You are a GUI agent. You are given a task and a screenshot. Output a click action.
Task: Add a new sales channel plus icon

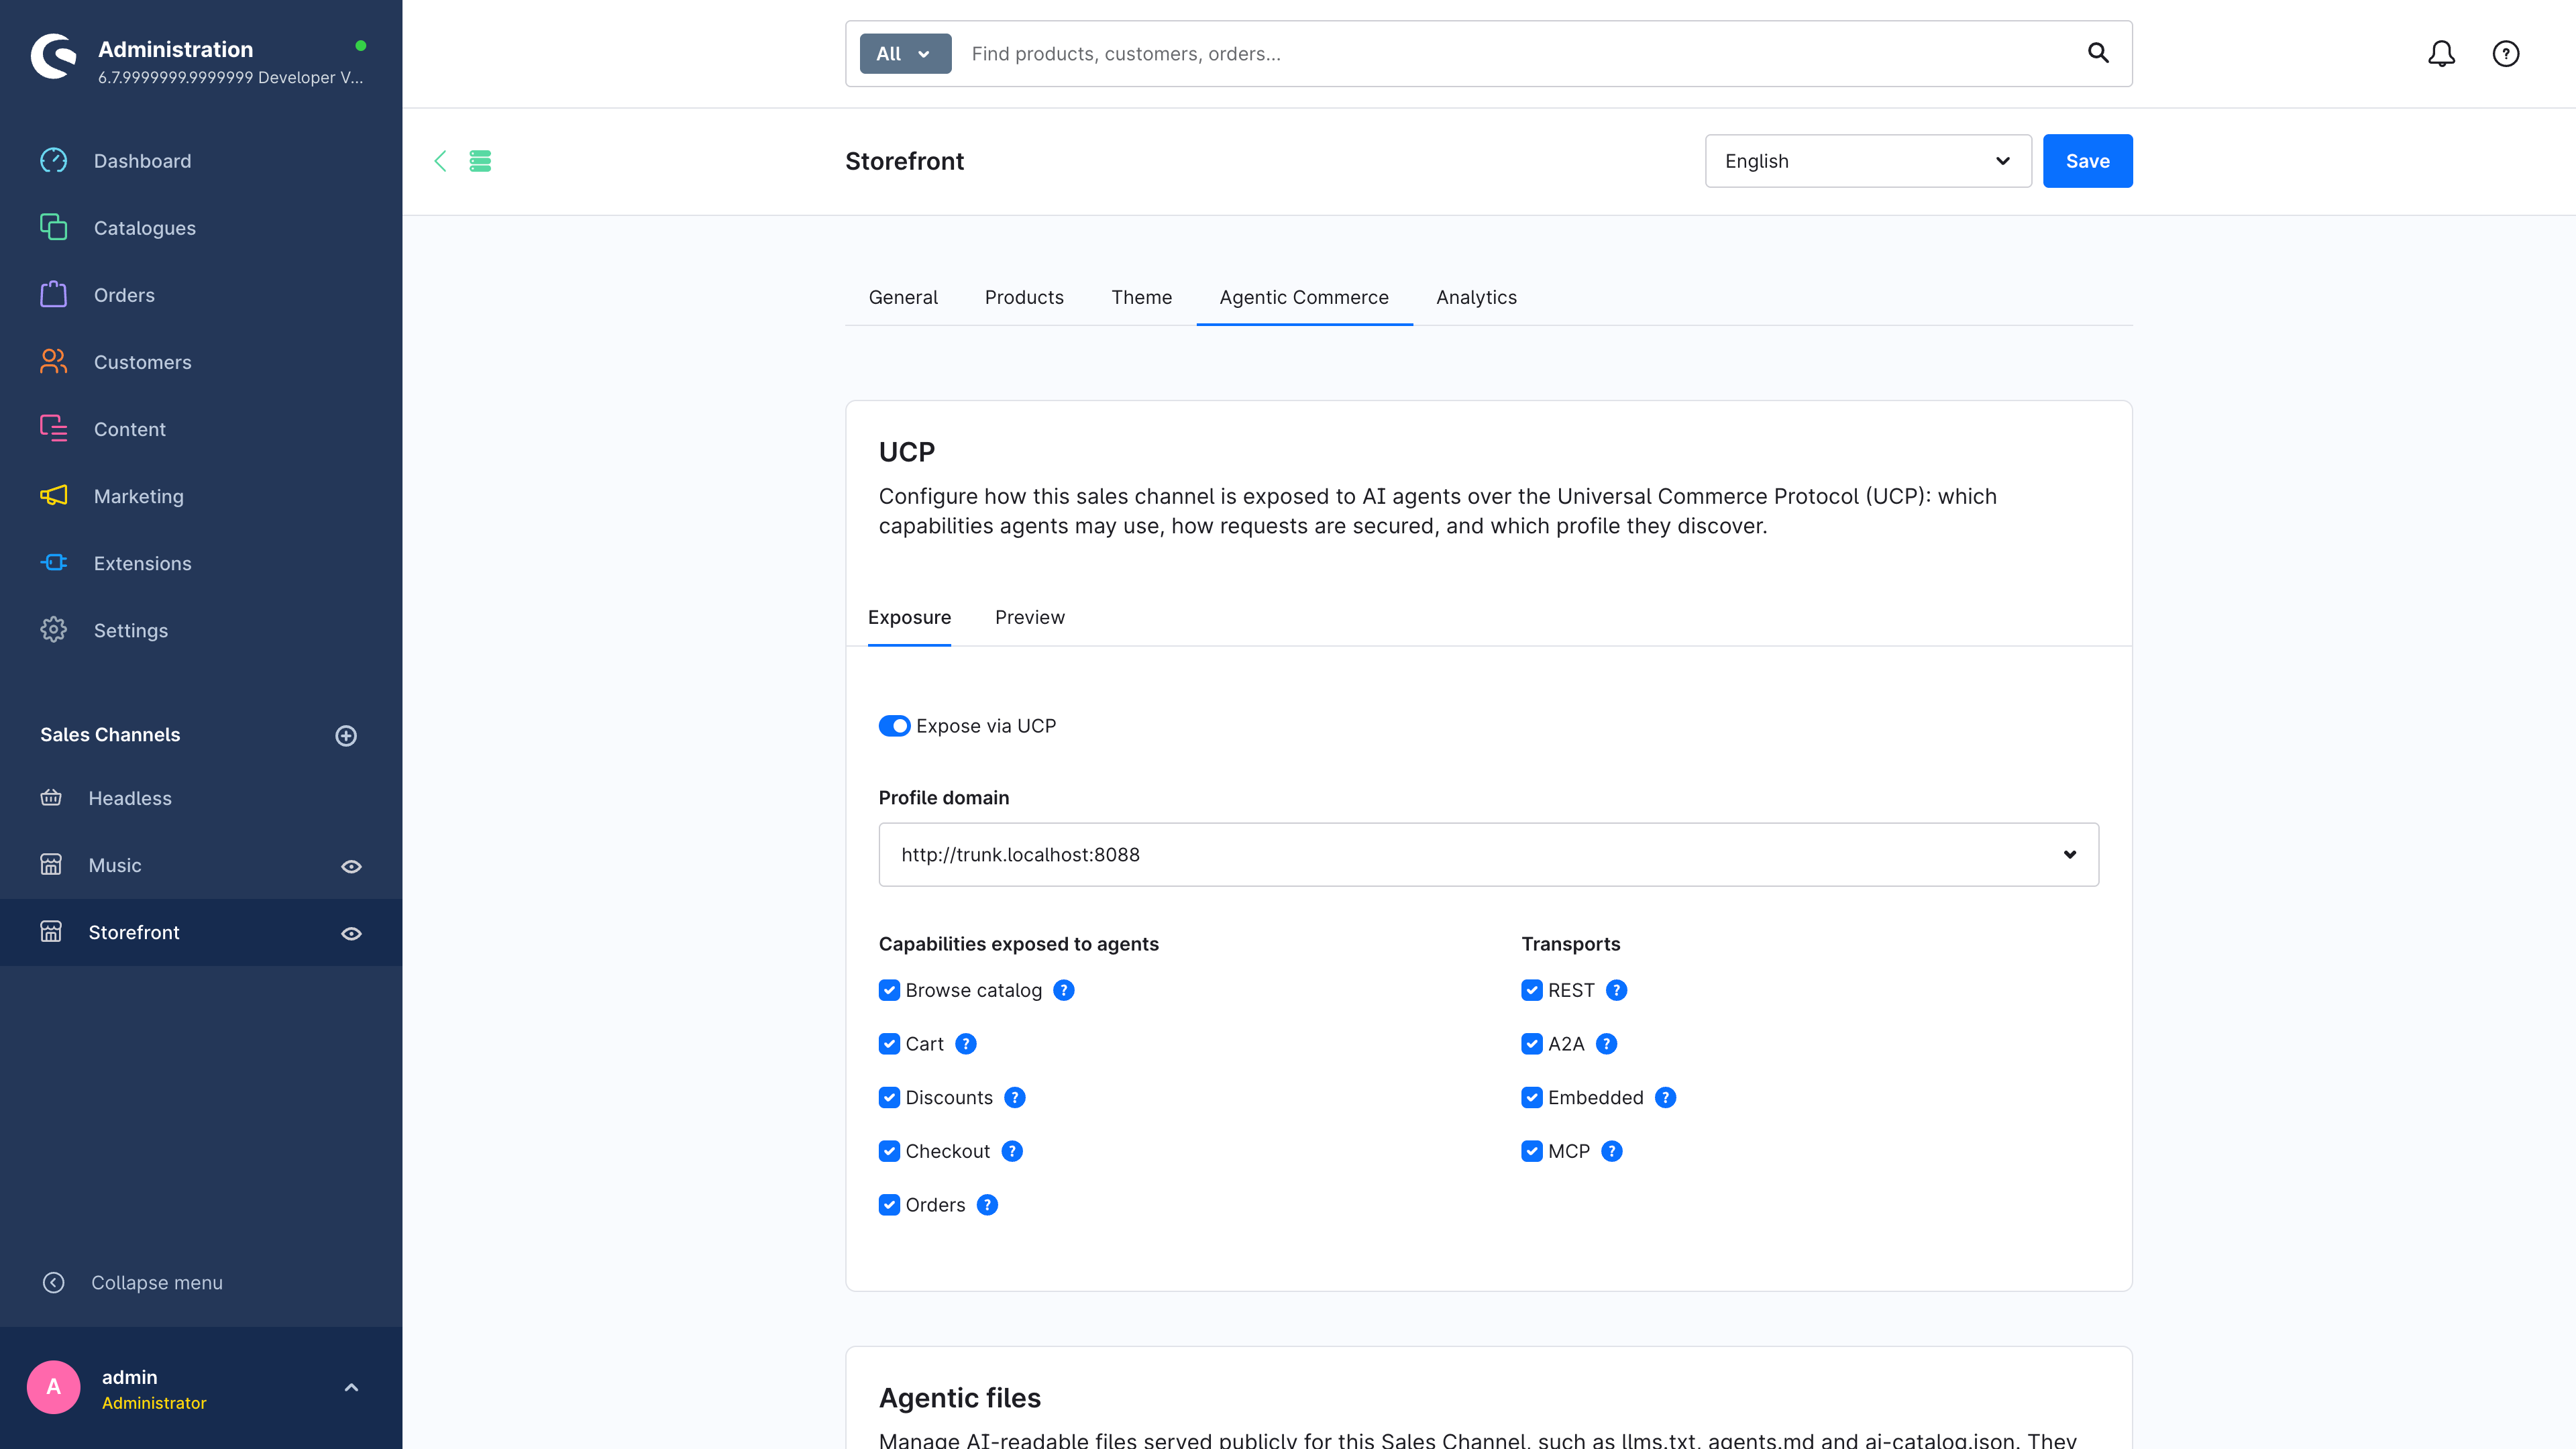click(346, 735)
